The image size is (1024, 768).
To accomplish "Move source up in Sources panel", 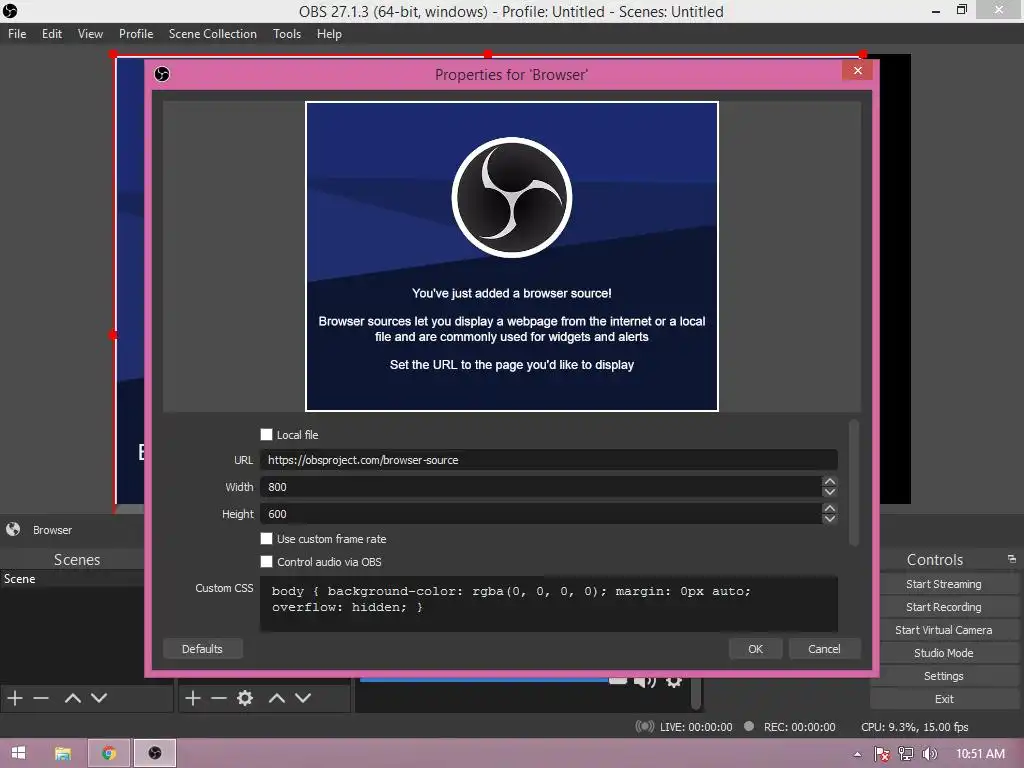I will (277, 698).
